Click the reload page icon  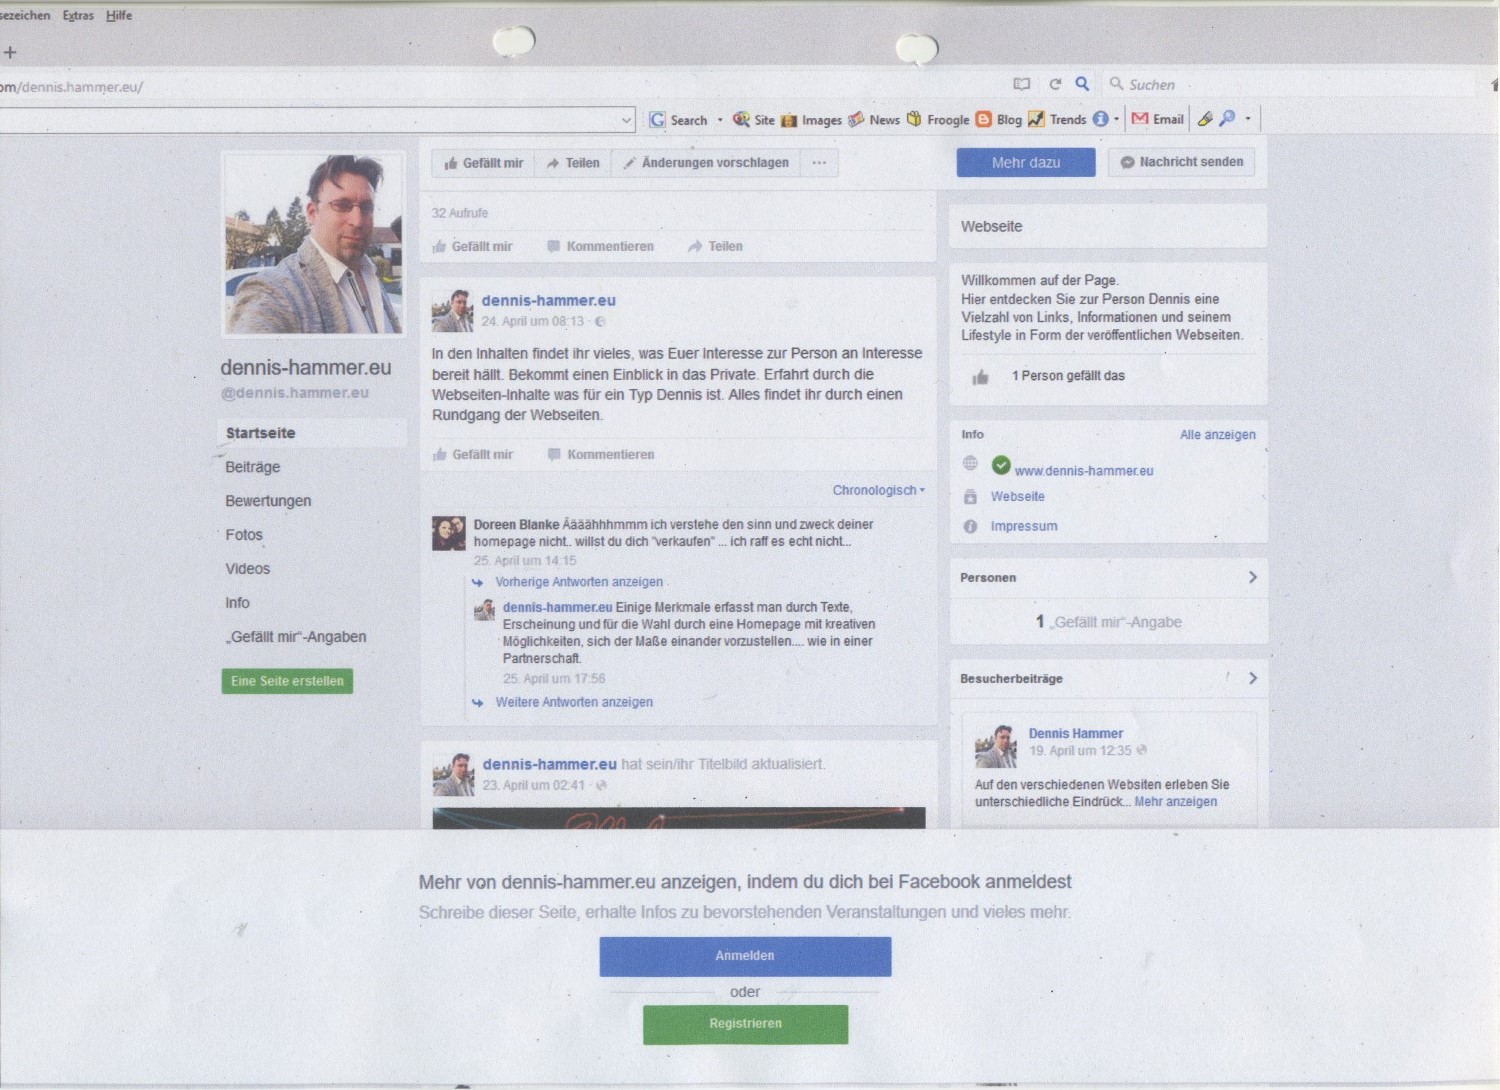[x=1054, y=85]
